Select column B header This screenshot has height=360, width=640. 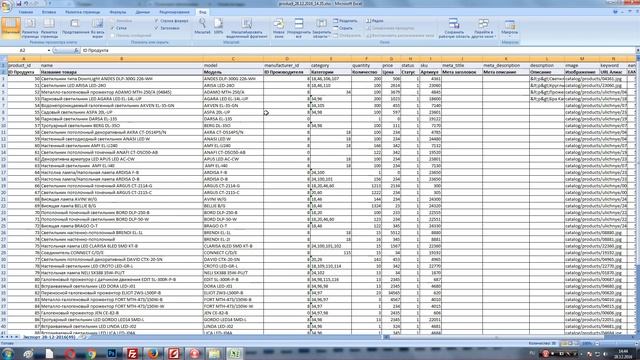[121, 59]
